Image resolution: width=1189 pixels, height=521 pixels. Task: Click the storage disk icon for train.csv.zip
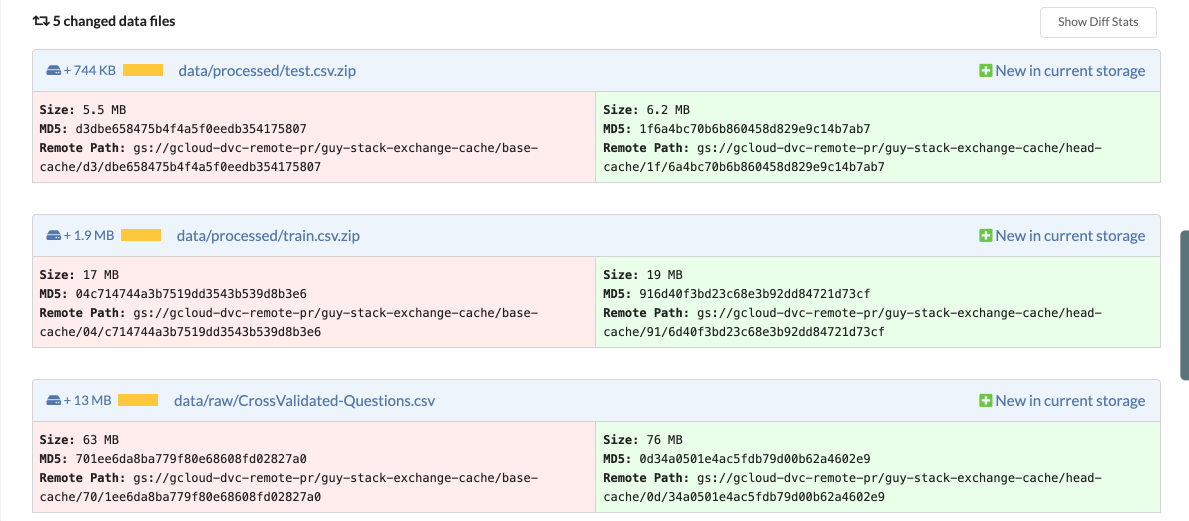coord(54,236)
